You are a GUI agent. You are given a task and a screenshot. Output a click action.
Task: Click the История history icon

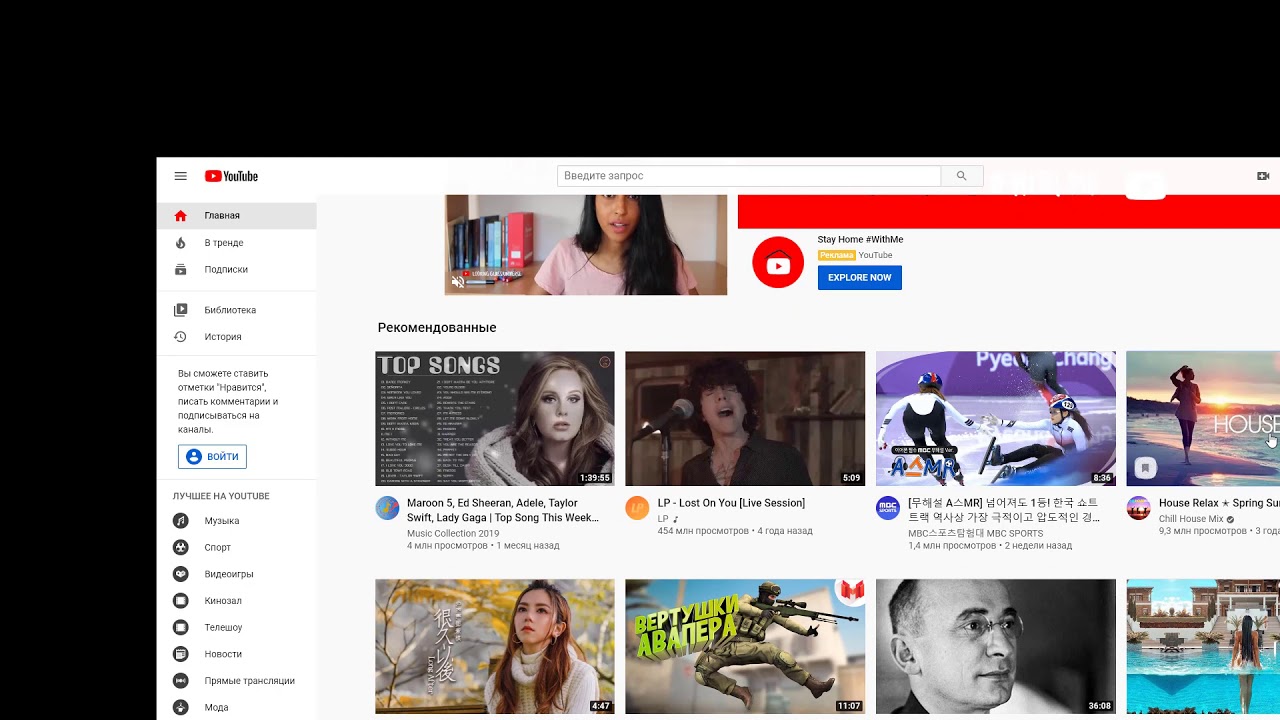(180, 337)
